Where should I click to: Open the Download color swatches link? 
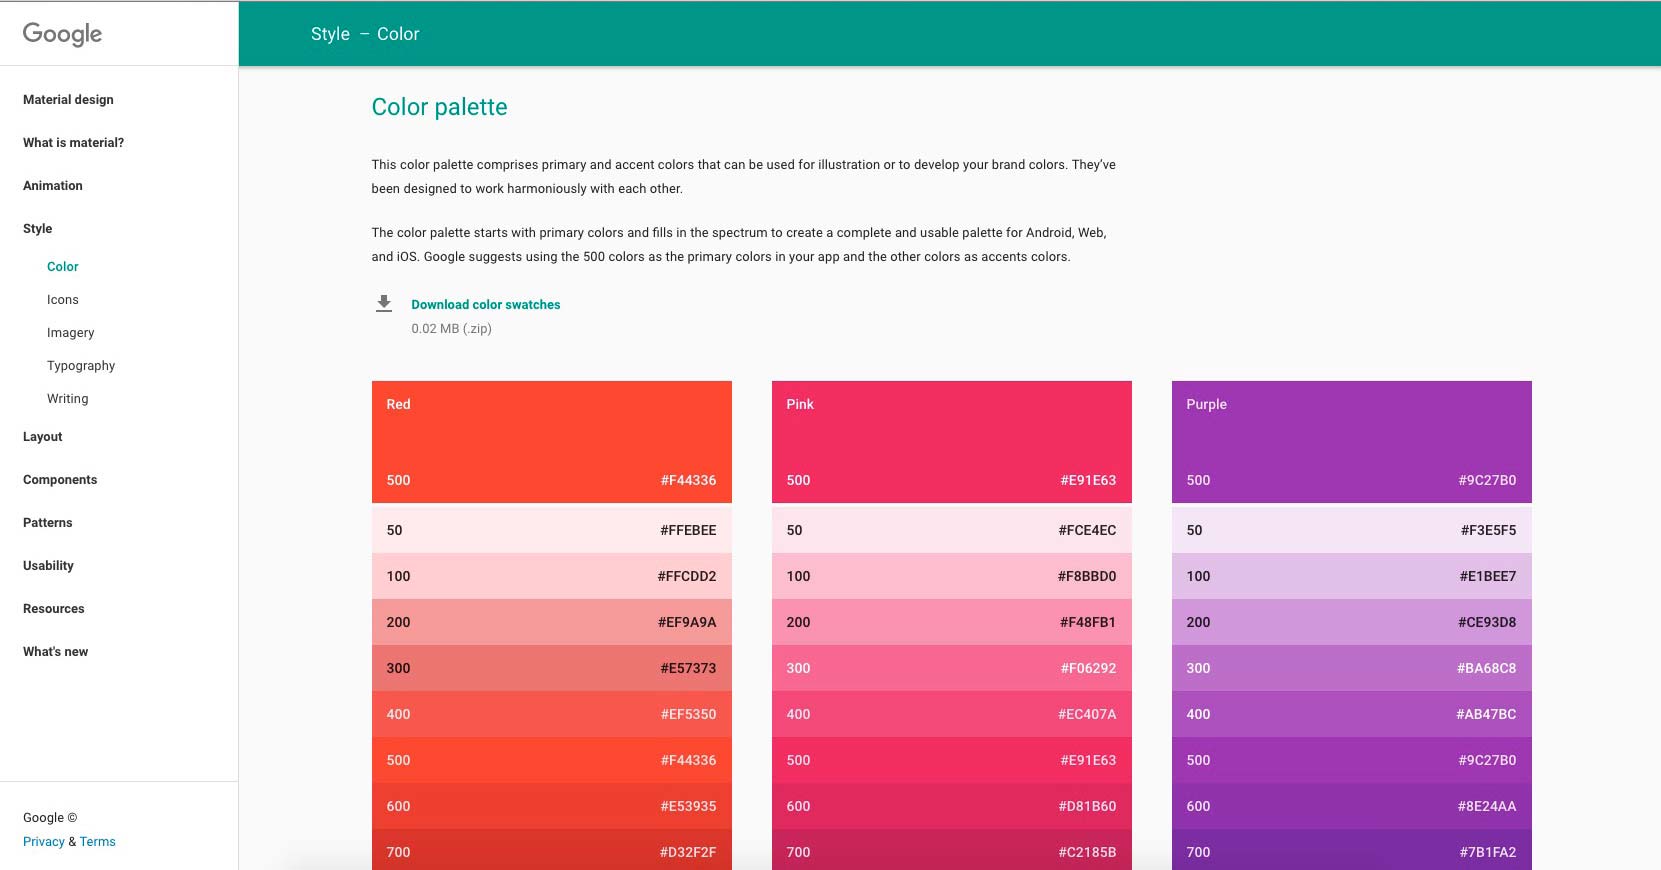[486, 304]
